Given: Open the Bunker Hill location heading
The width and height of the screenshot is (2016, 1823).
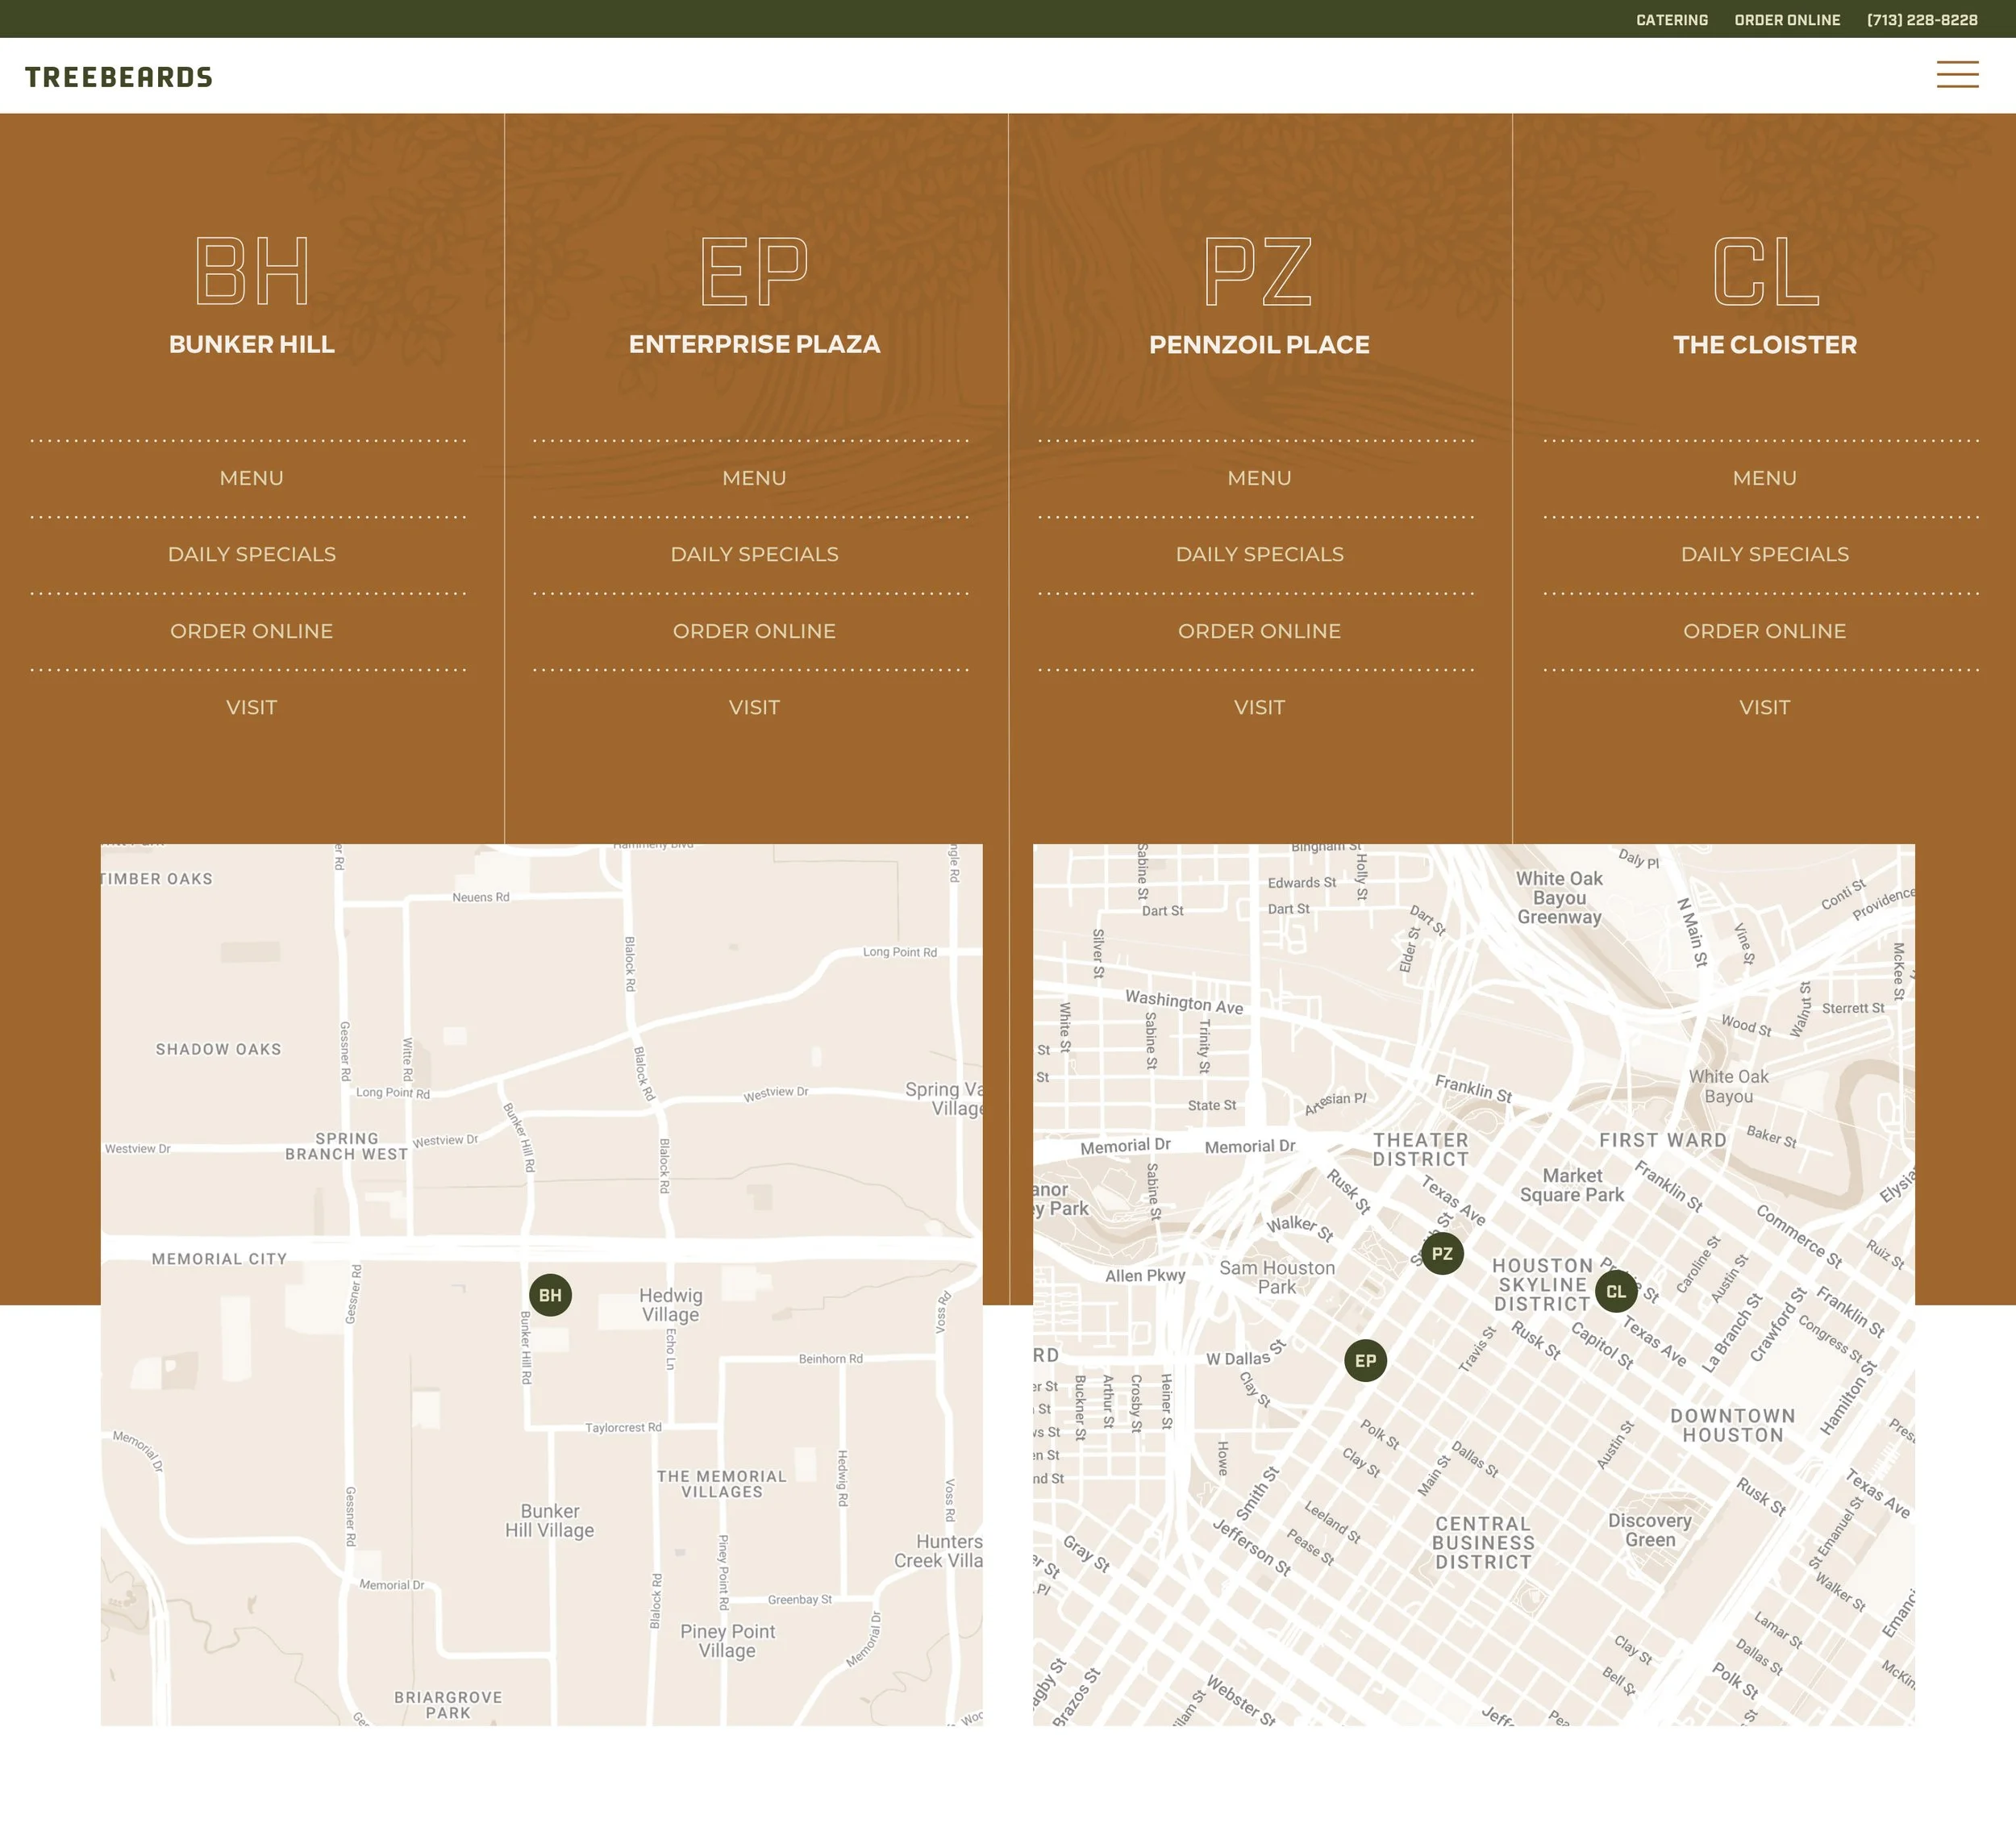Looking at the screenshot, I should point(252,344).
